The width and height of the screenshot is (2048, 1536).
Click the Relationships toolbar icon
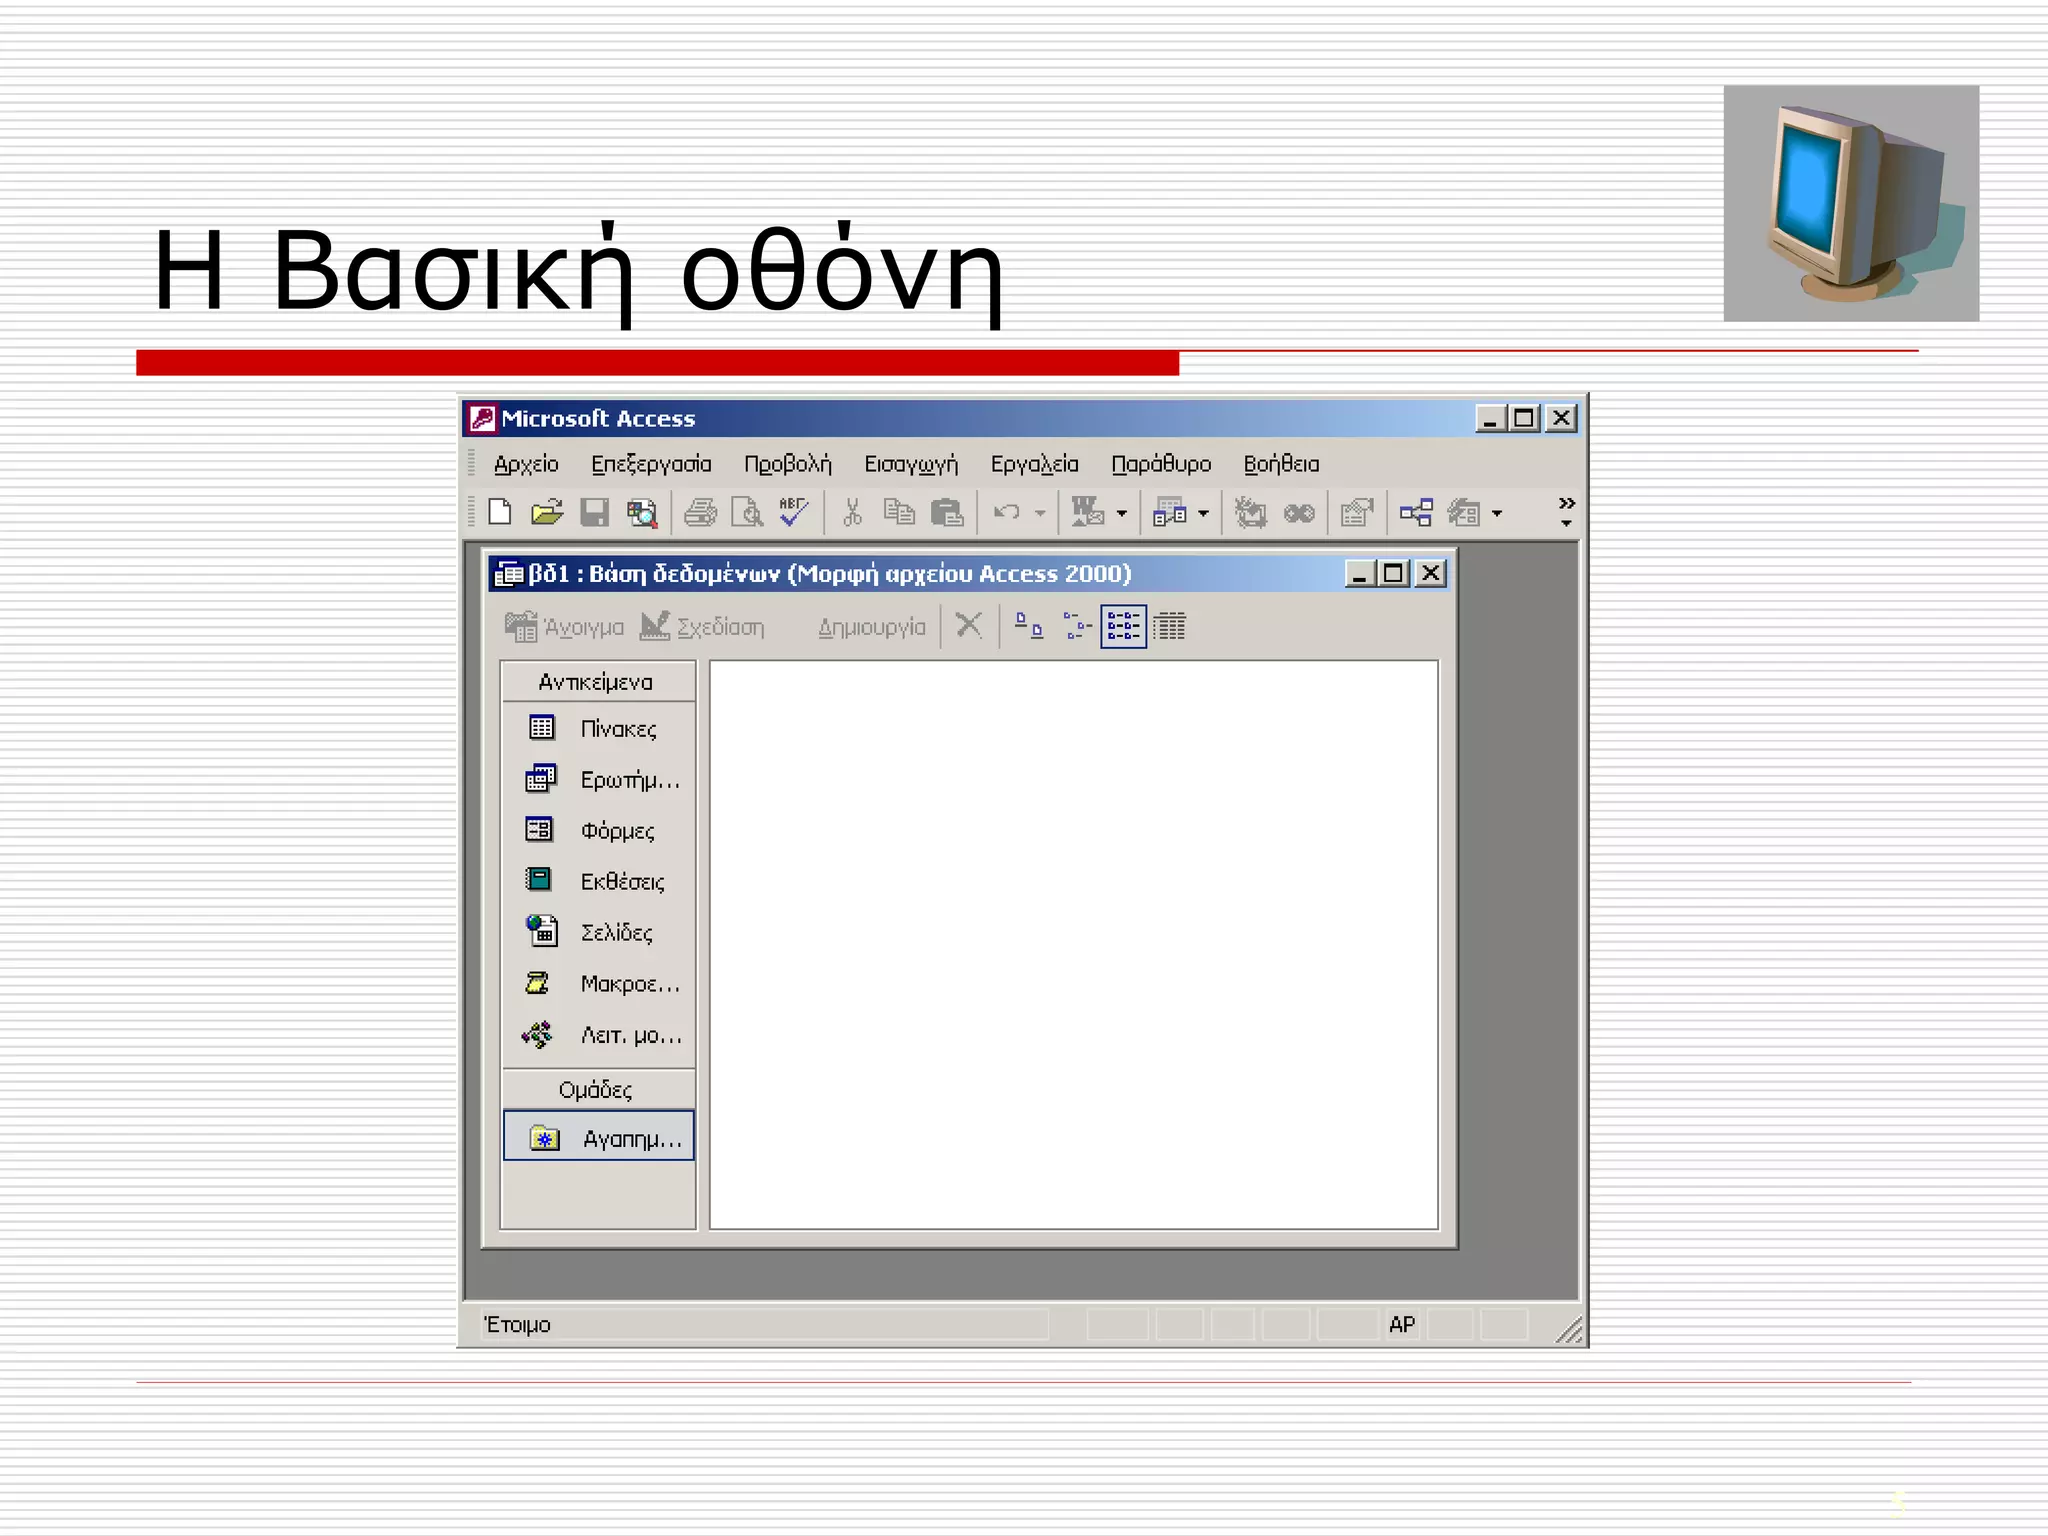pyautogui.click(x=1416, y=513)
